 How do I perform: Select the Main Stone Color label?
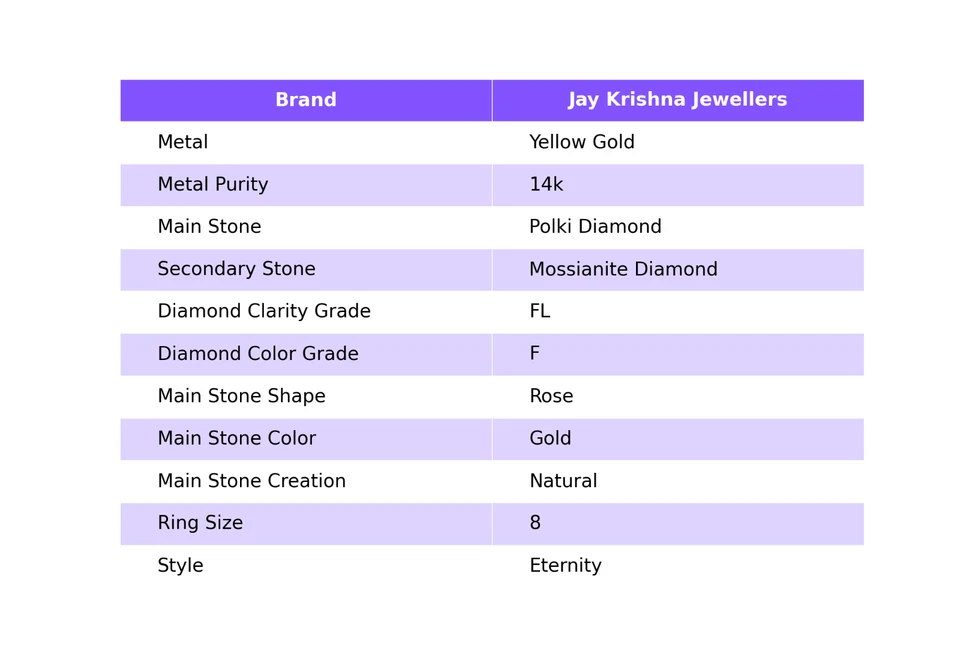point(236,438)
